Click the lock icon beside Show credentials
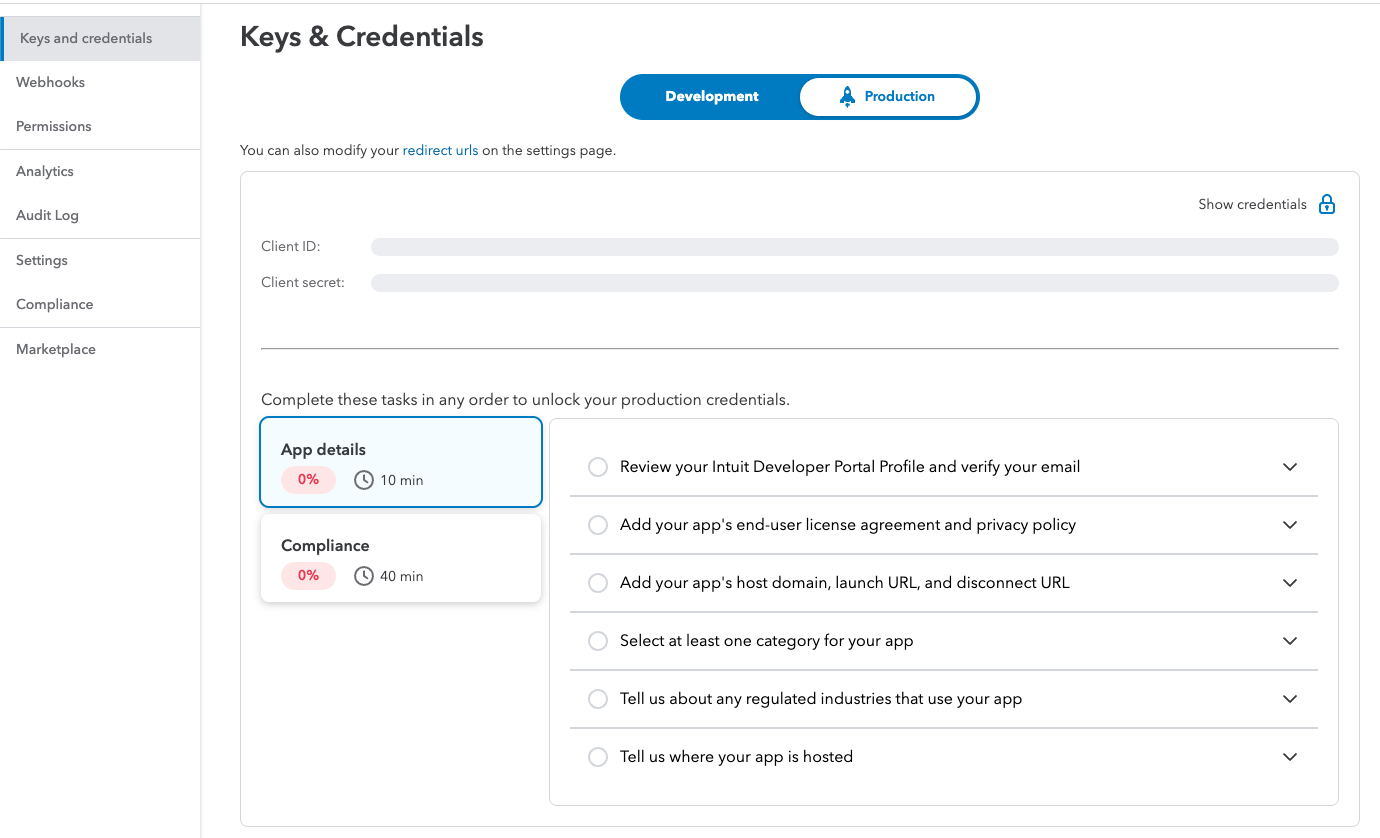Image resolution: width=1380 pixels, height=838 pixels. 1327,205
